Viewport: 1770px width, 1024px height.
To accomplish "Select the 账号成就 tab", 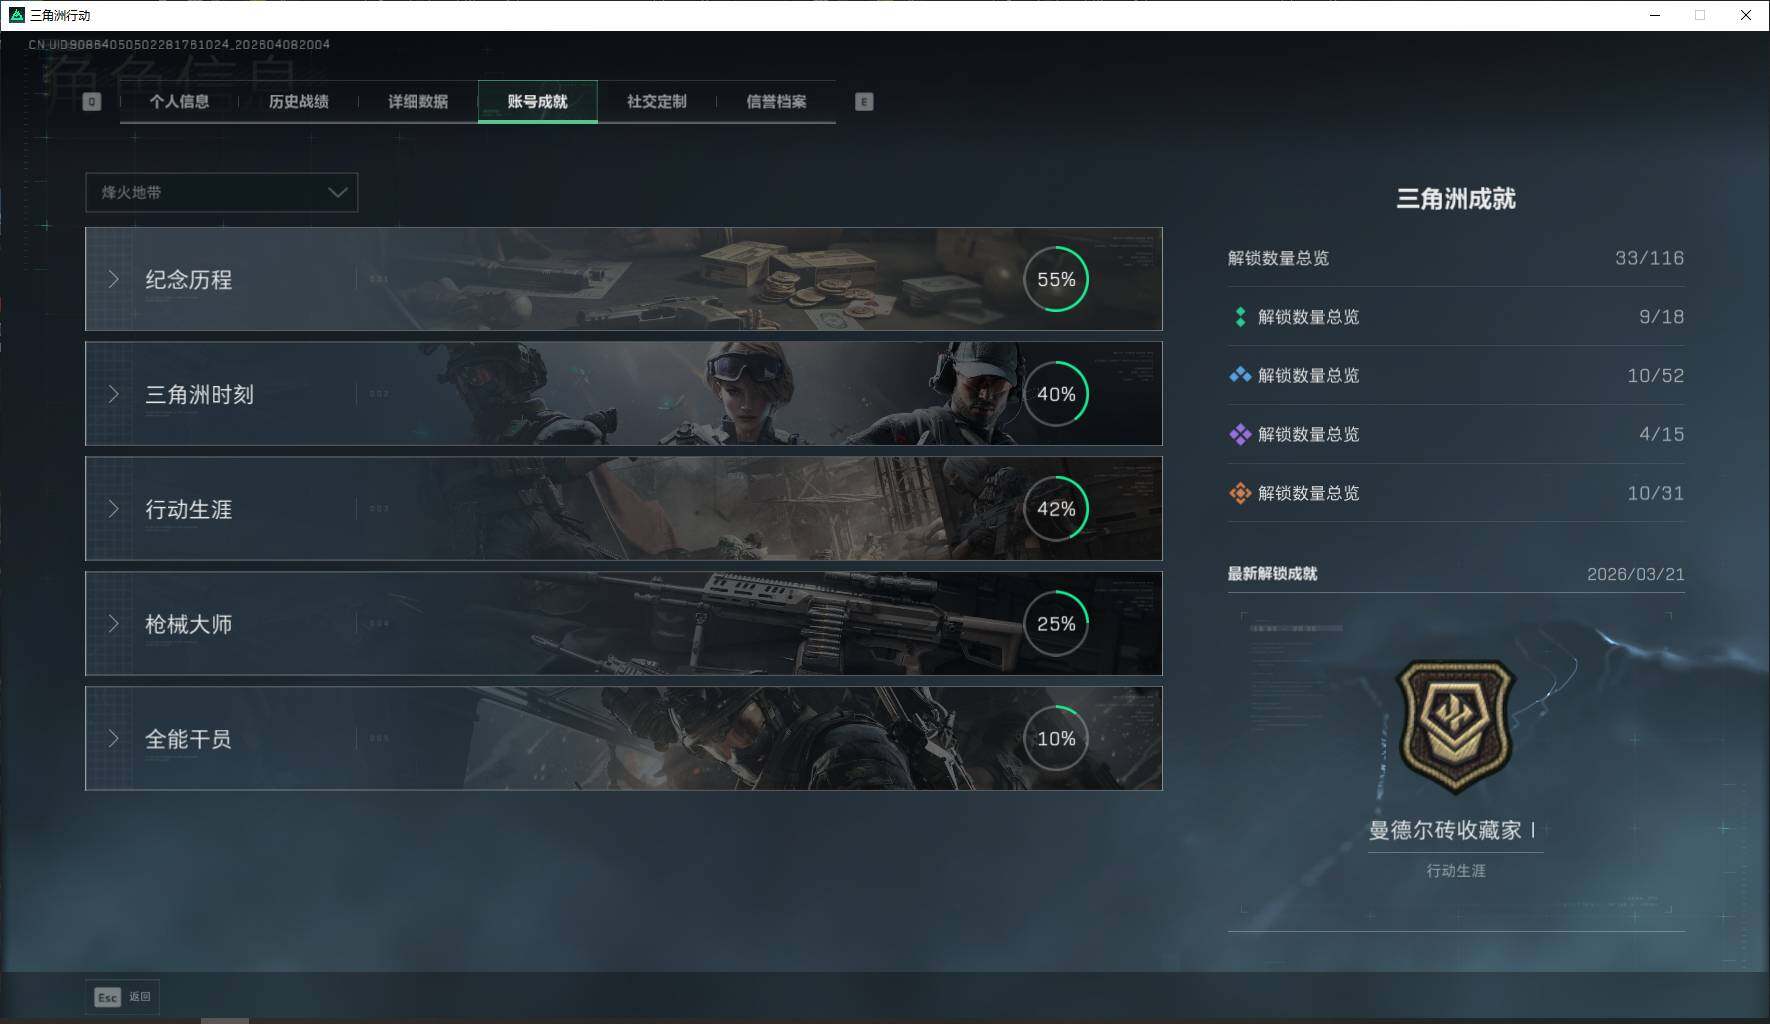I will (x=538, y=101).
